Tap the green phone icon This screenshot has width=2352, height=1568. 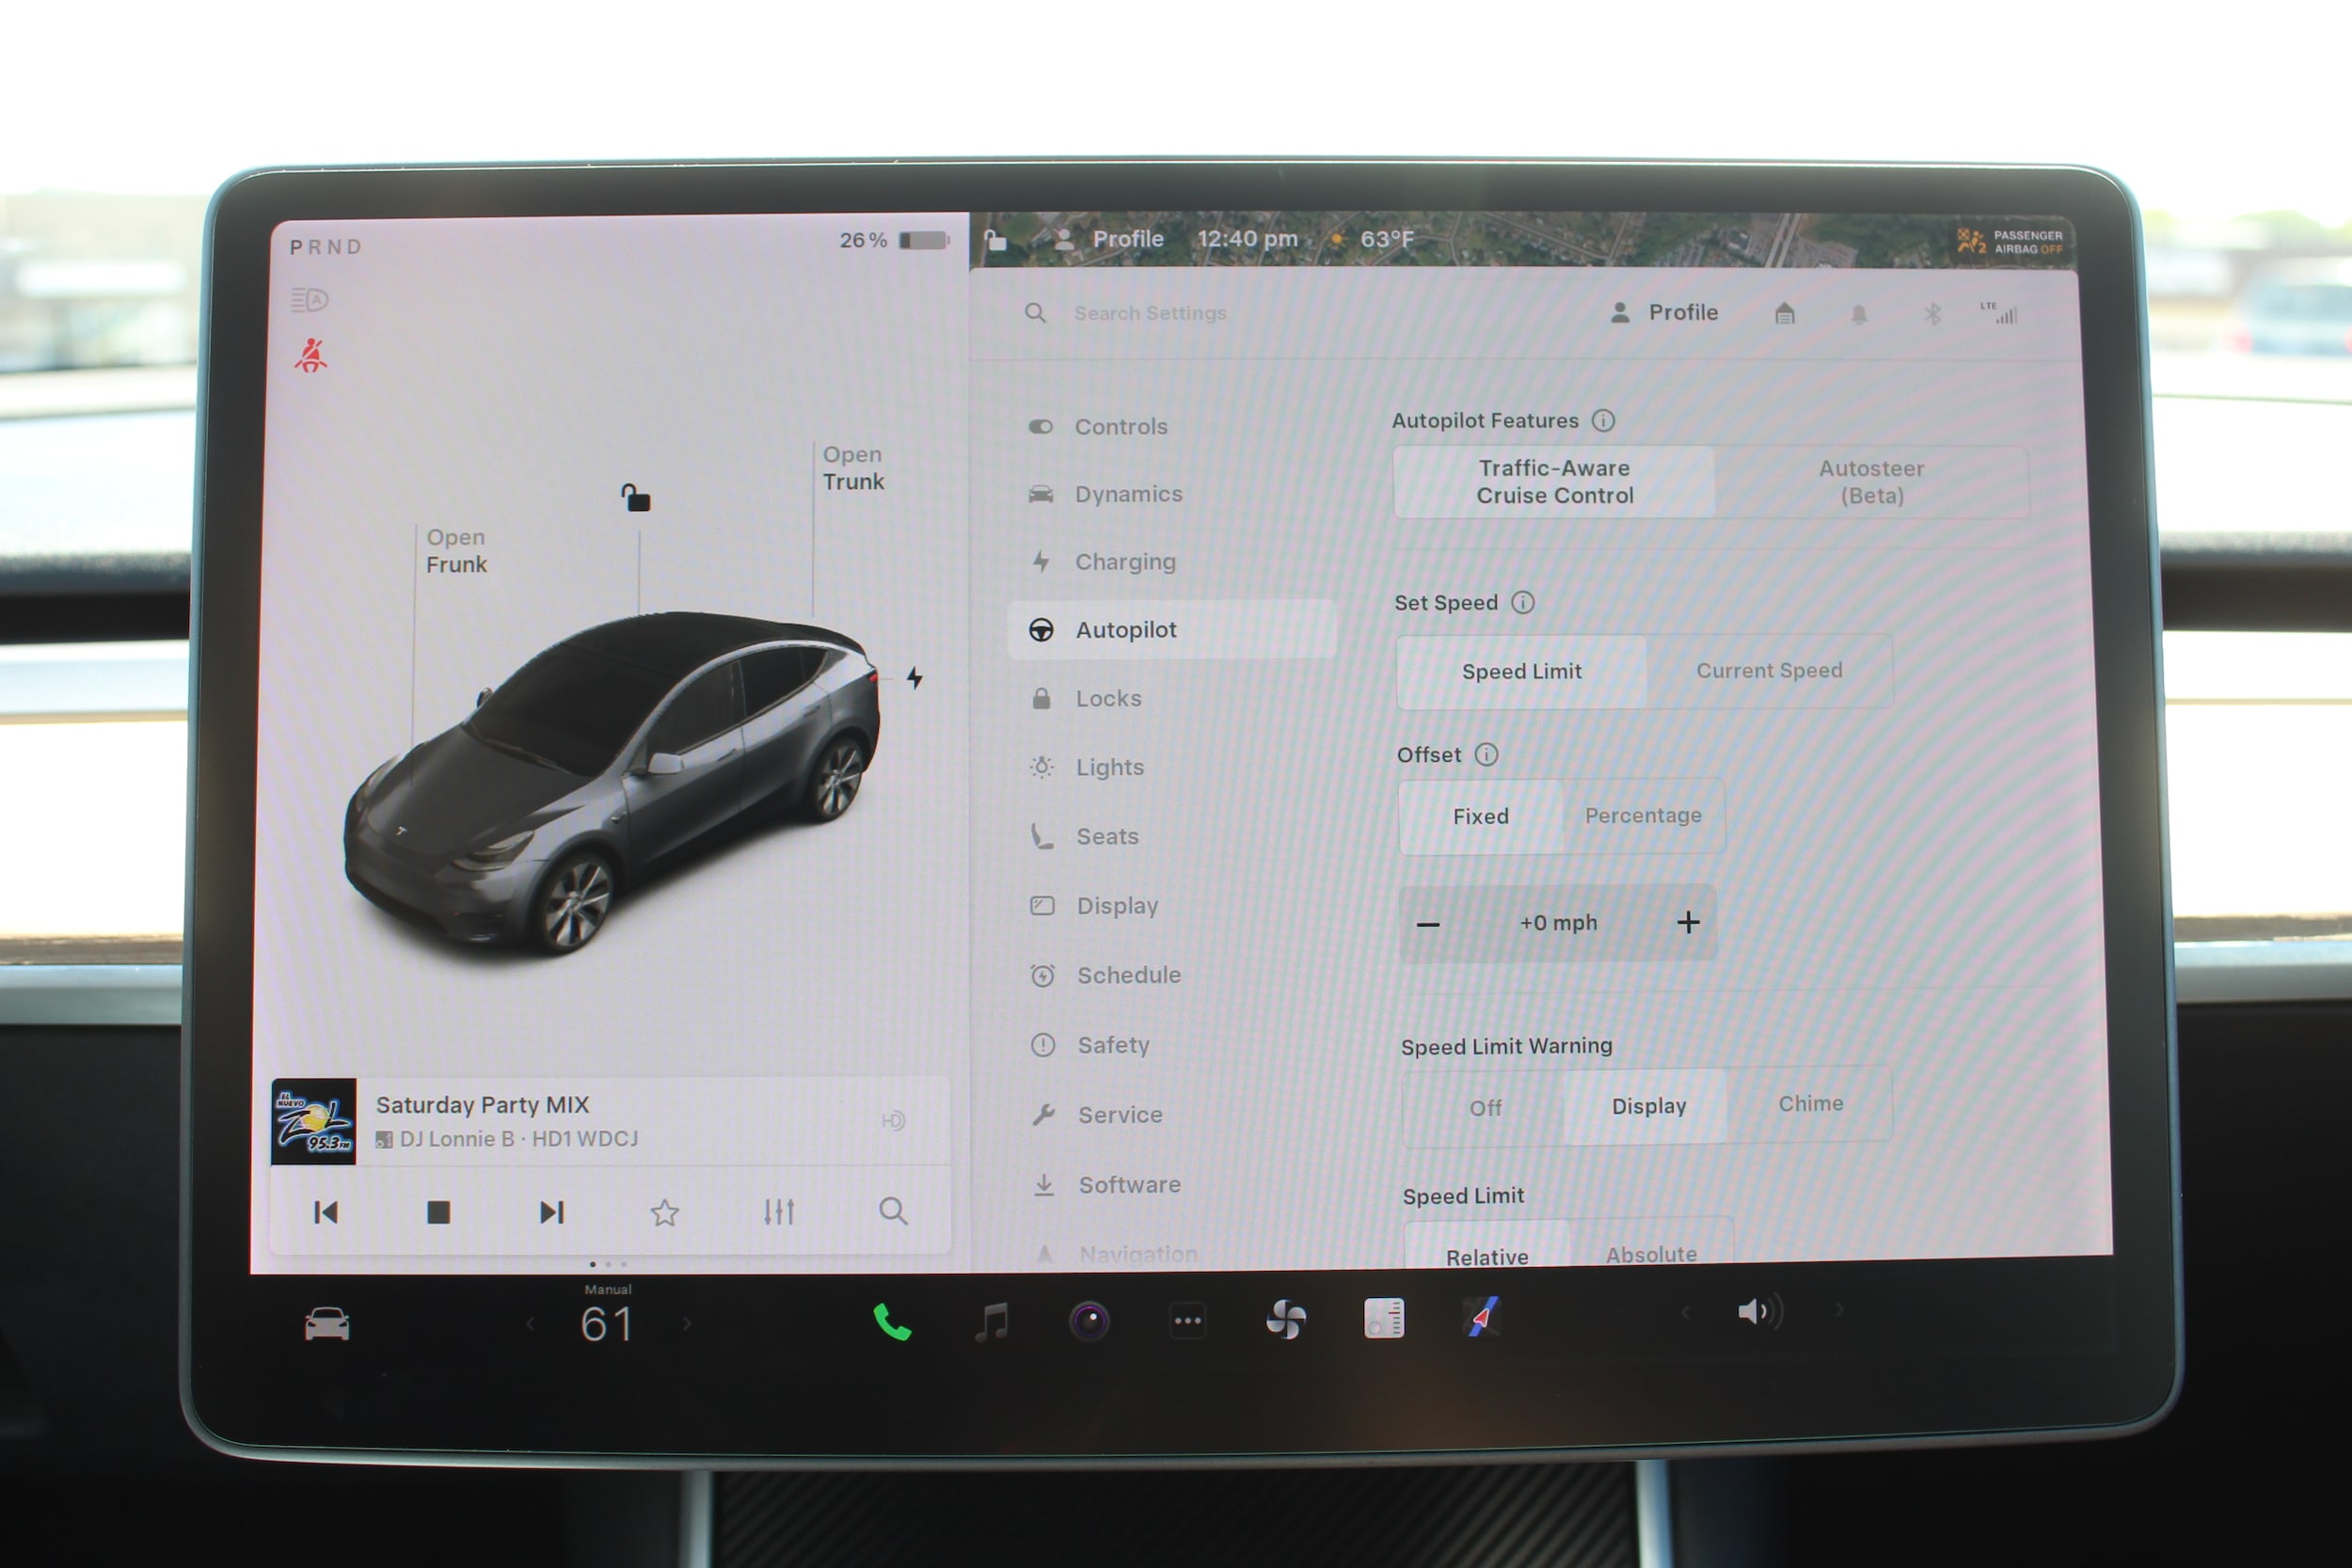click(x=891, y=1322)
